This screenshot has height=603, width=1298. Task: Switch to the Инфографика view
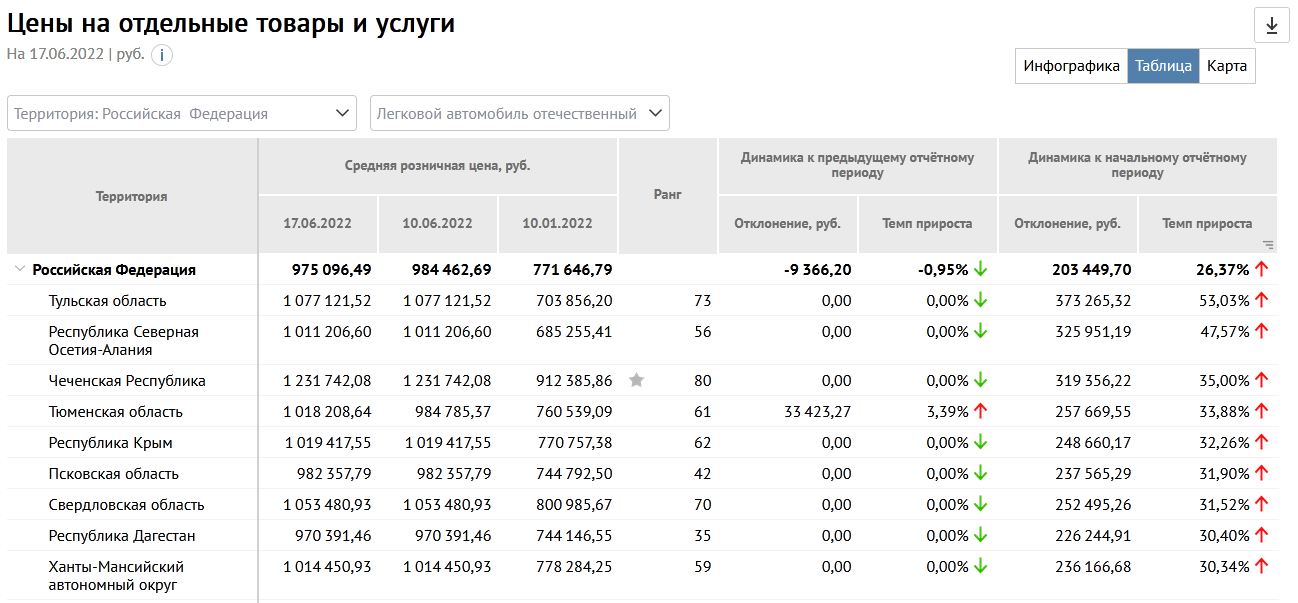1071,66
